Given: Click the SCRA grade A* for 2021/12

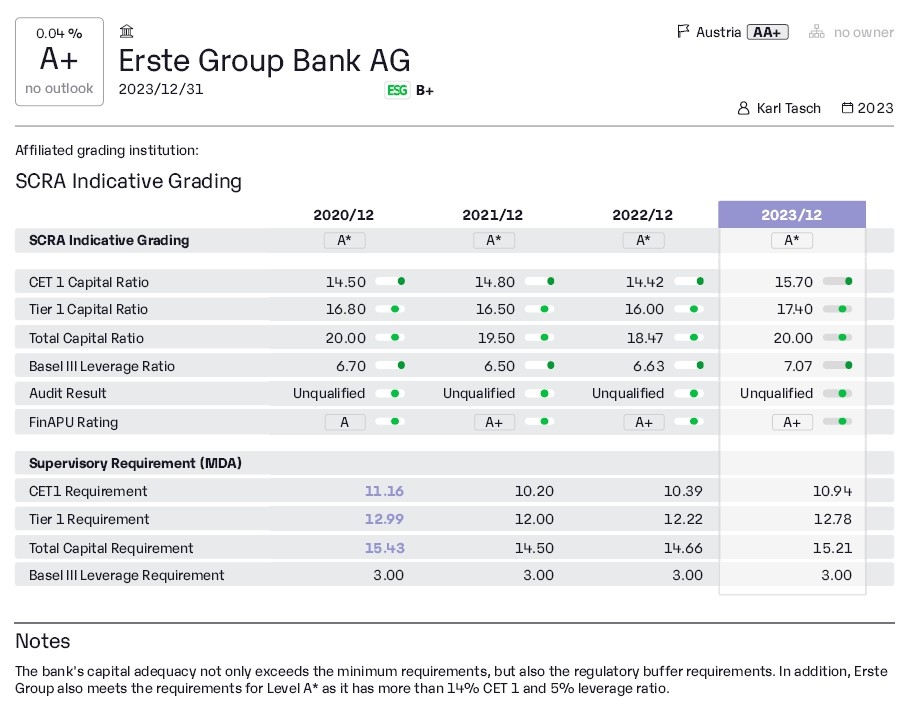Looking at the screenshot, I should 494,240.
